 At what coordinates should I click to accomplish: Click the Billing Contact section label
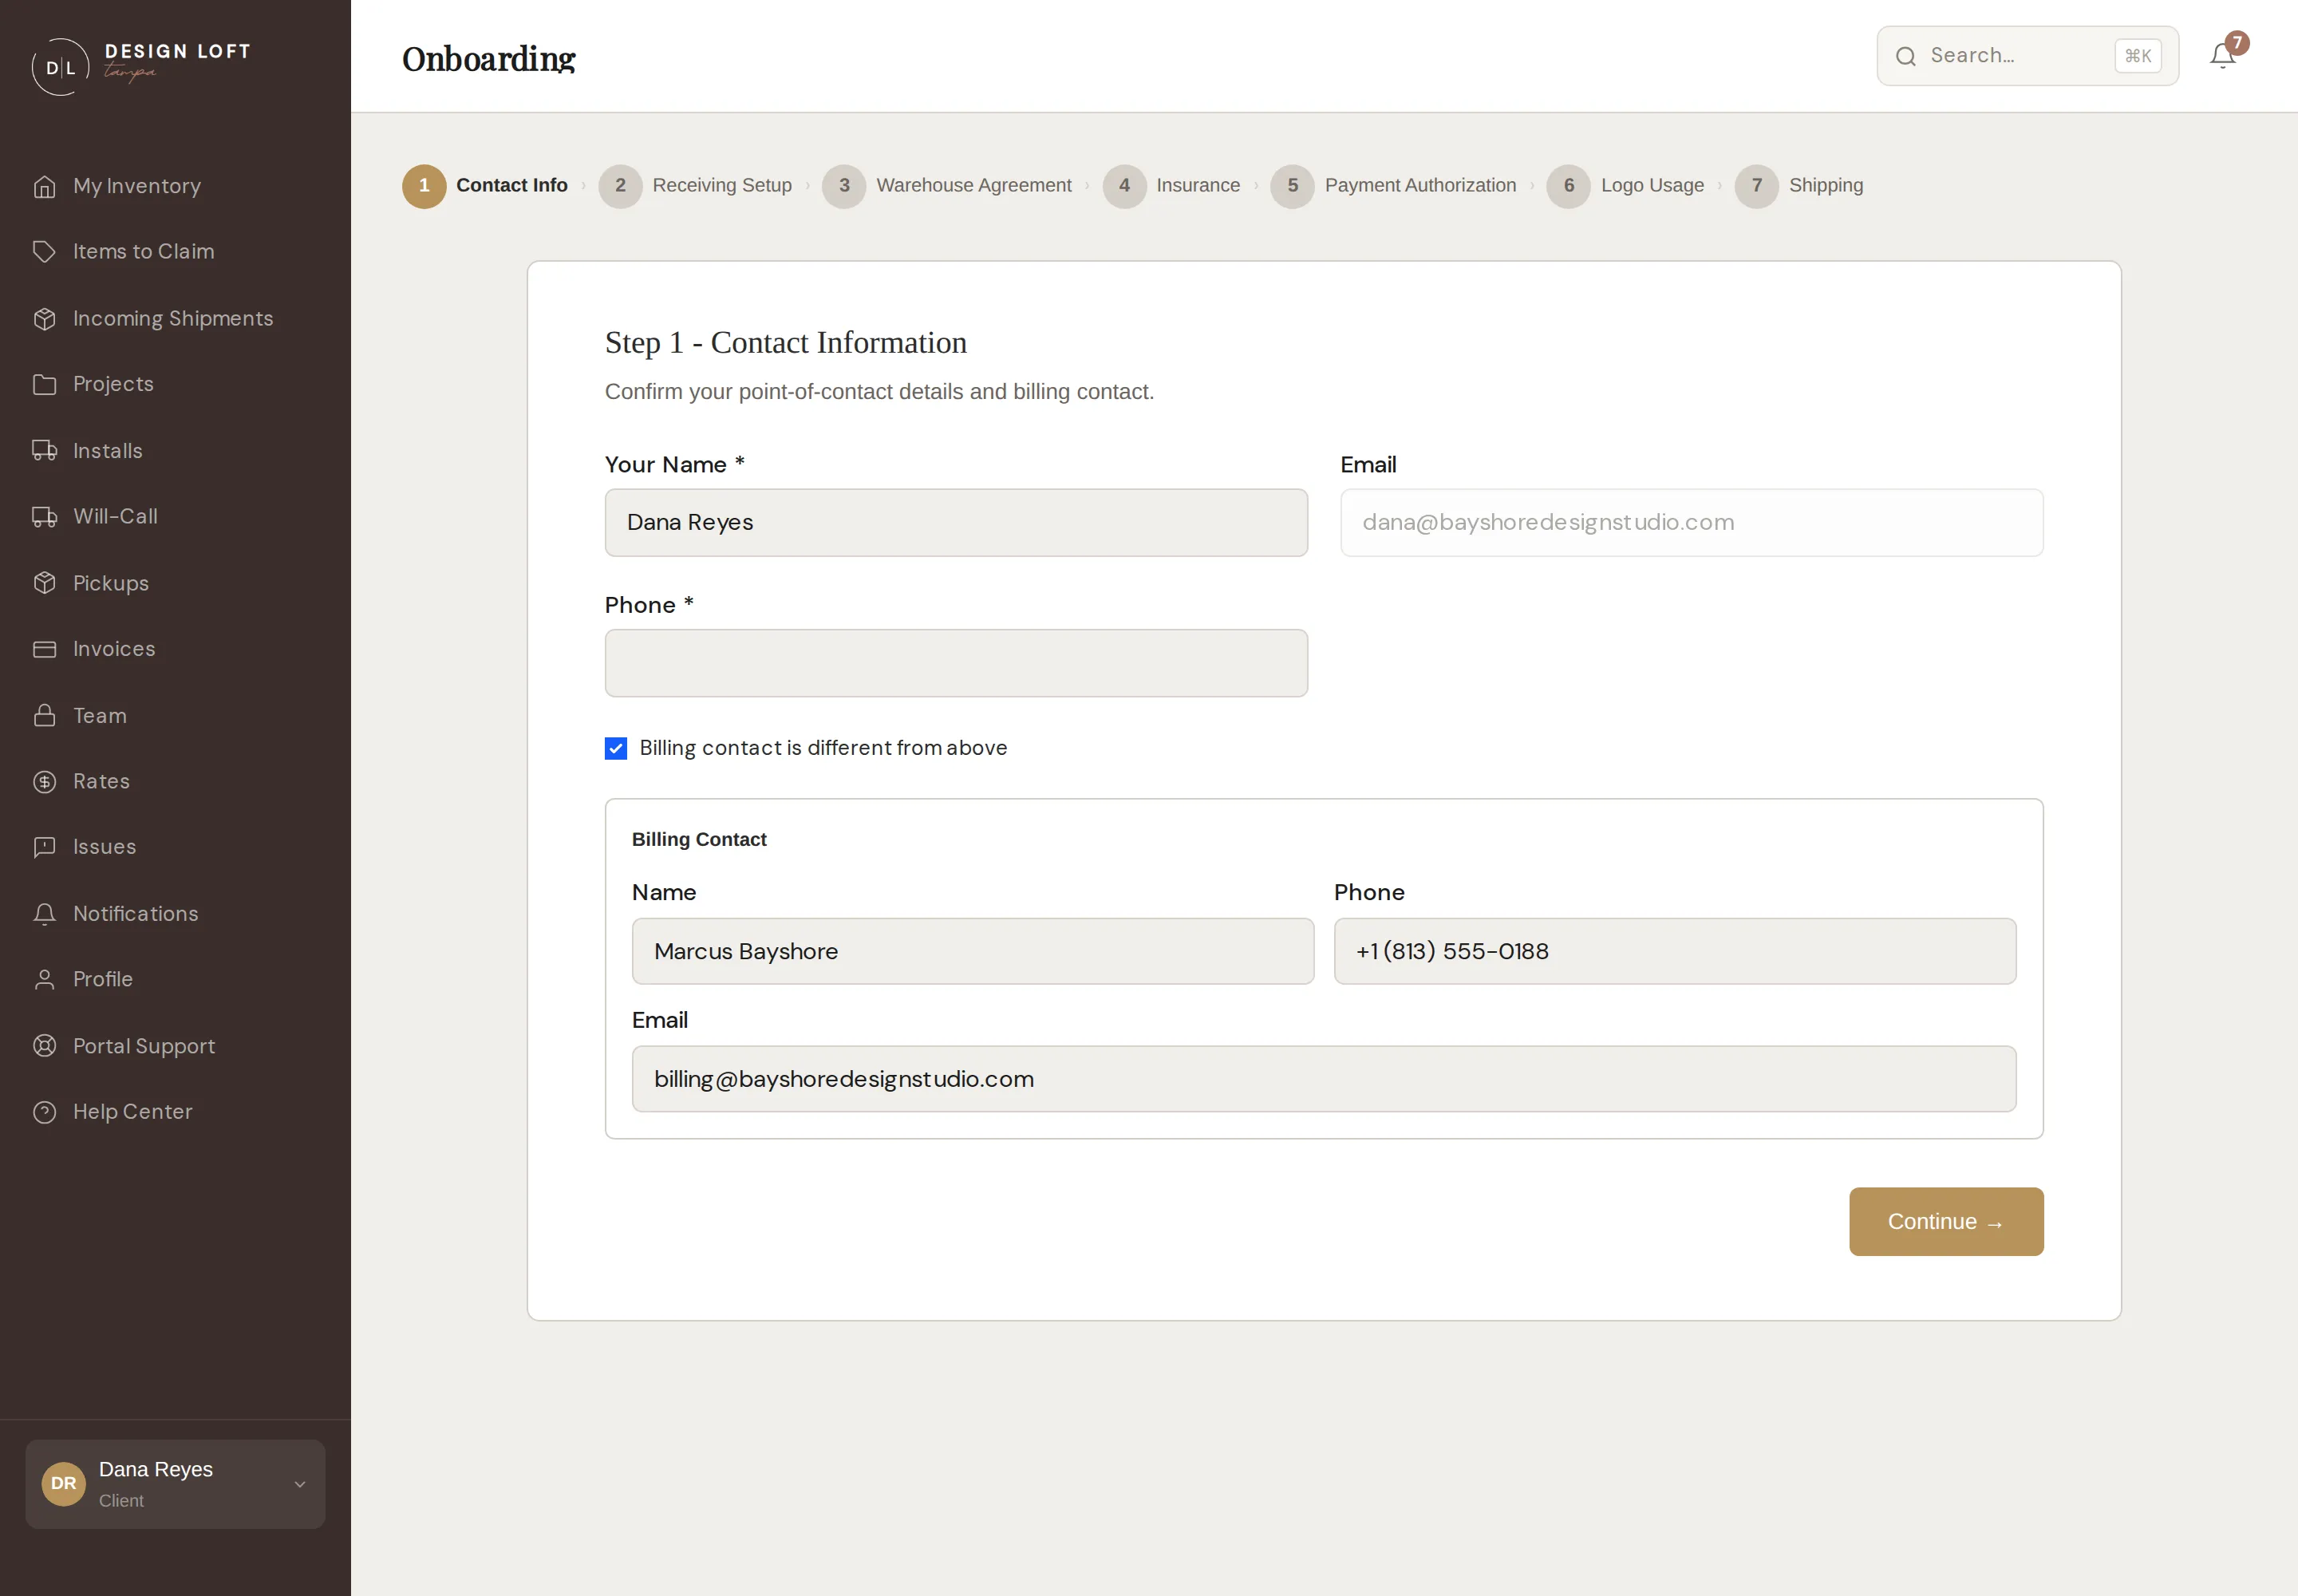699,840
